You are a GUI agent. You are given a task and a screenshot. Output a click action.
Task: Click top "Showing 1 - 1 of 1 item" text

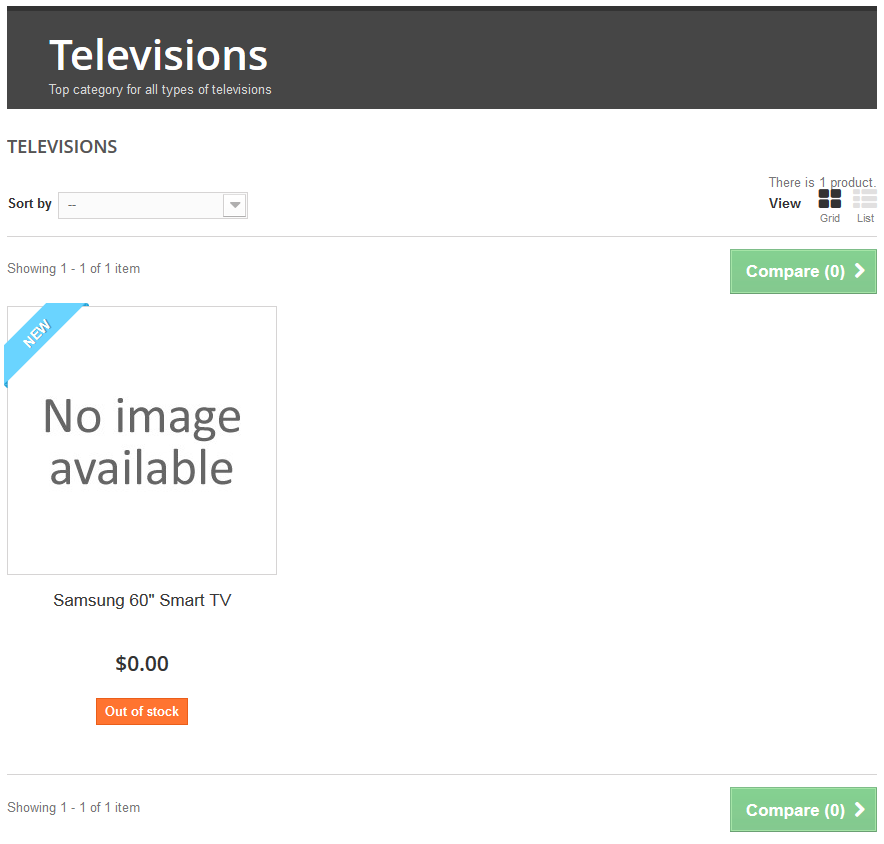point(73,269)
